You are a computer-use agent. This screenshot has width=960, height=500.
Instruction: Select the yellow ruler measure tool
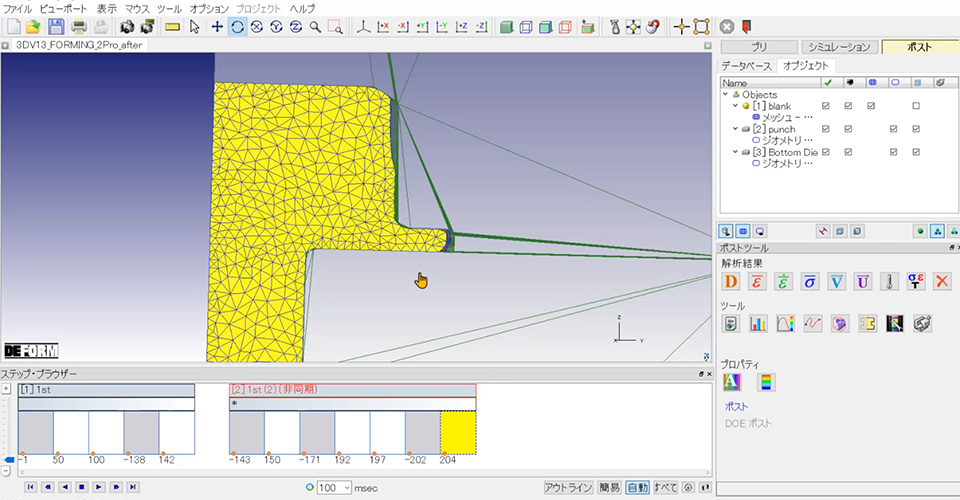(173, 27)
